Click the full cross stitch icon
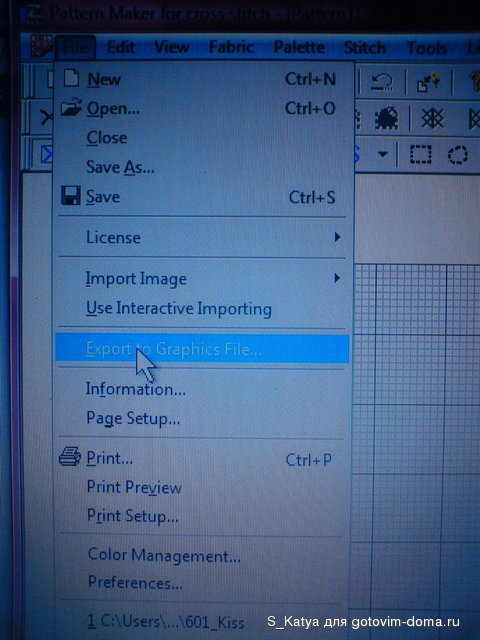Viewport: 480px width, 640px height. tap(432, 119)
